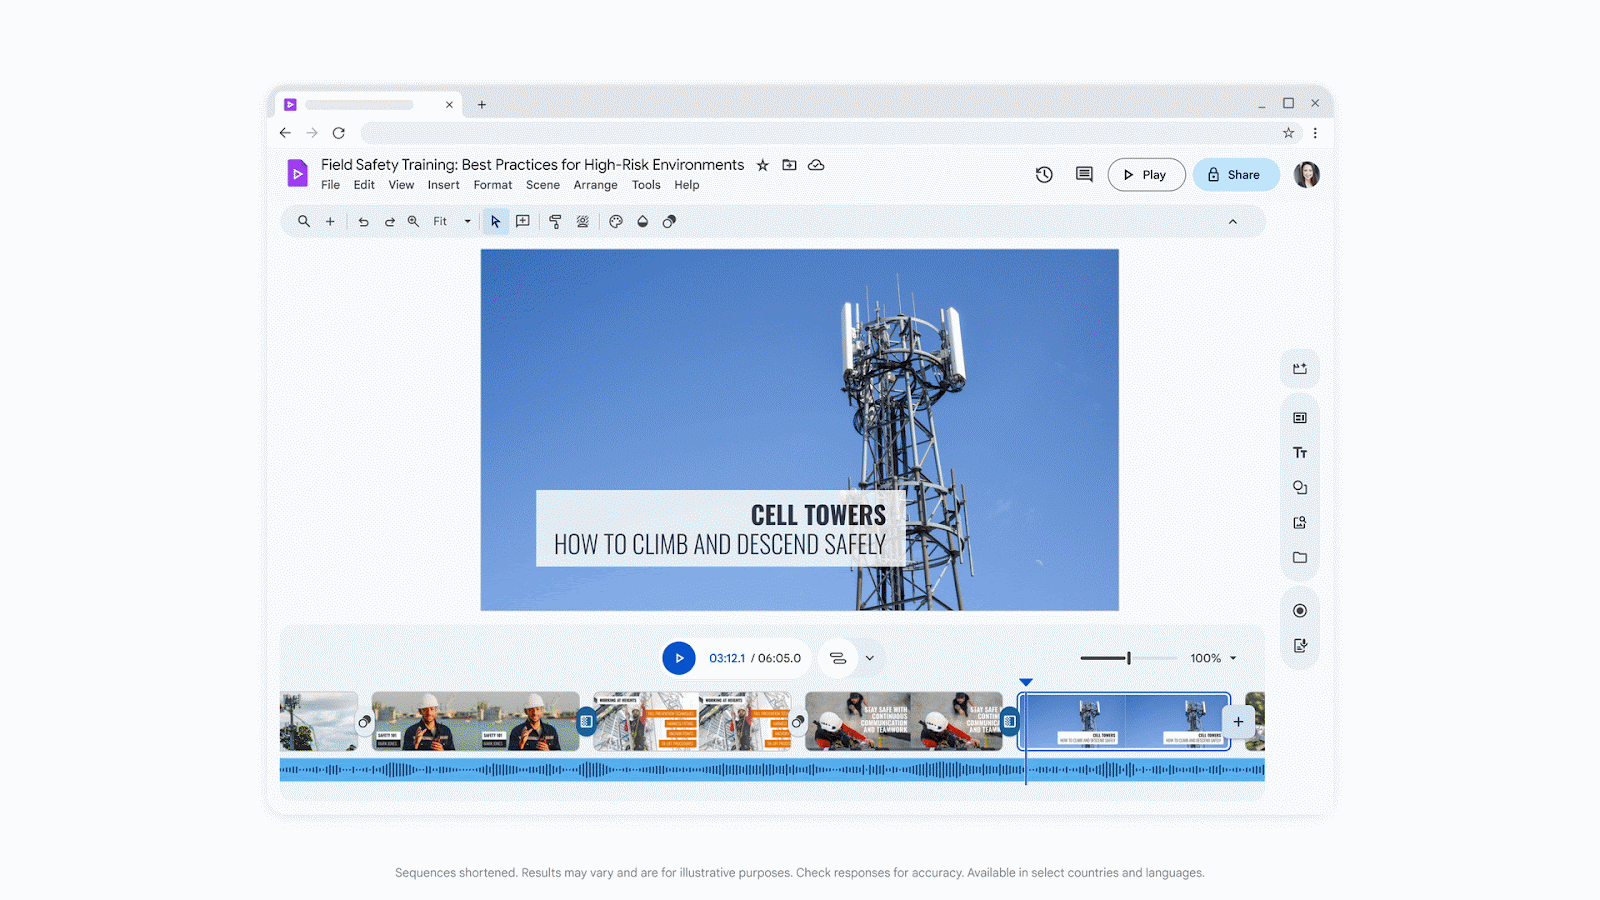Select the paint format roller tool

[x=555, y=222]
